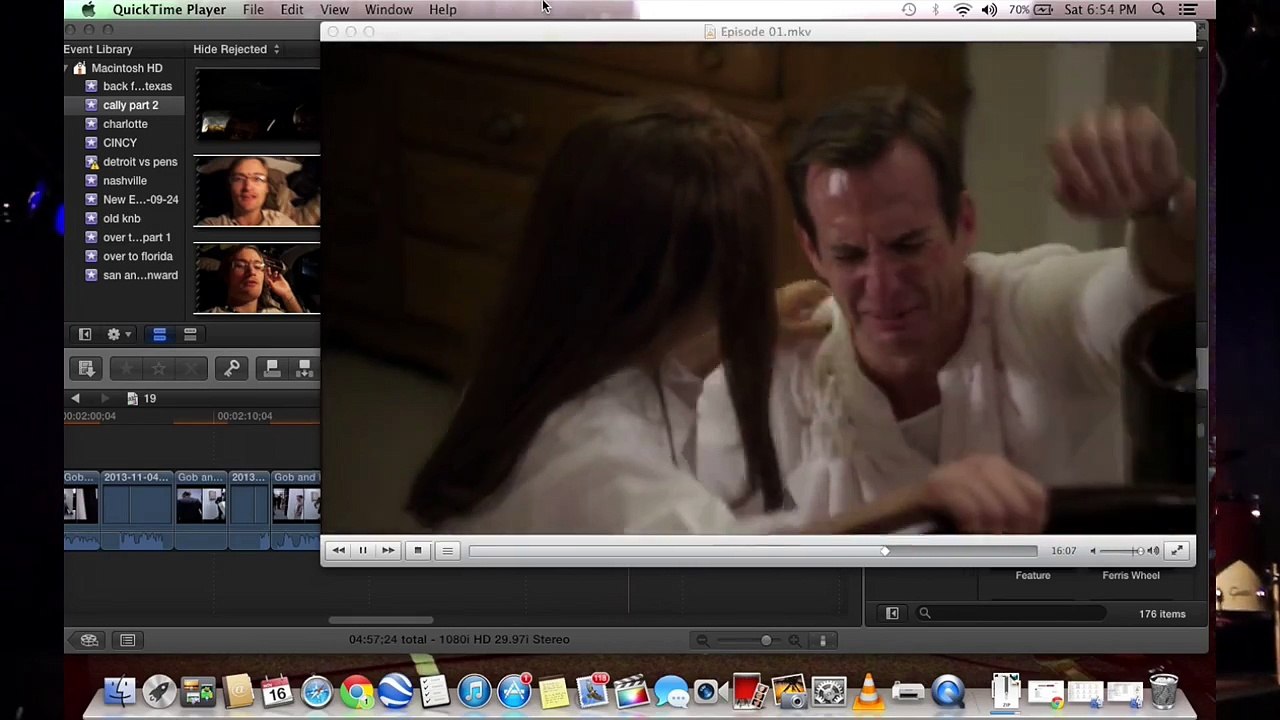Open the Hide Rejected filter dropdown
This screenshot has width=1280, height=720.
236,49
